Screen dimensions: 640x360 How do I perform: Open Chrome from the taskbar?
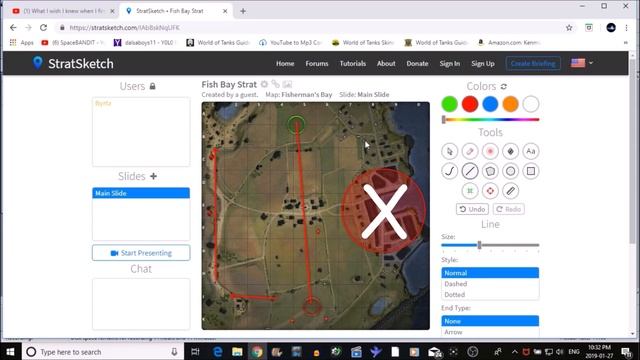pyautogui.click(x=257, y=352)
